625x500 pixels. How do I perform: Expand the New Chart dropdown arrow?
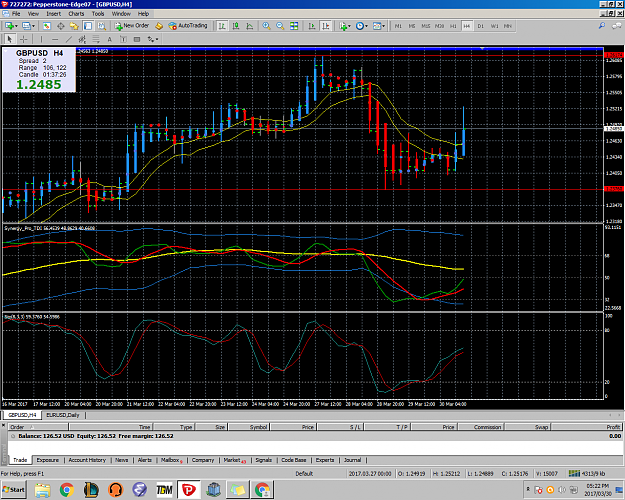16,26
